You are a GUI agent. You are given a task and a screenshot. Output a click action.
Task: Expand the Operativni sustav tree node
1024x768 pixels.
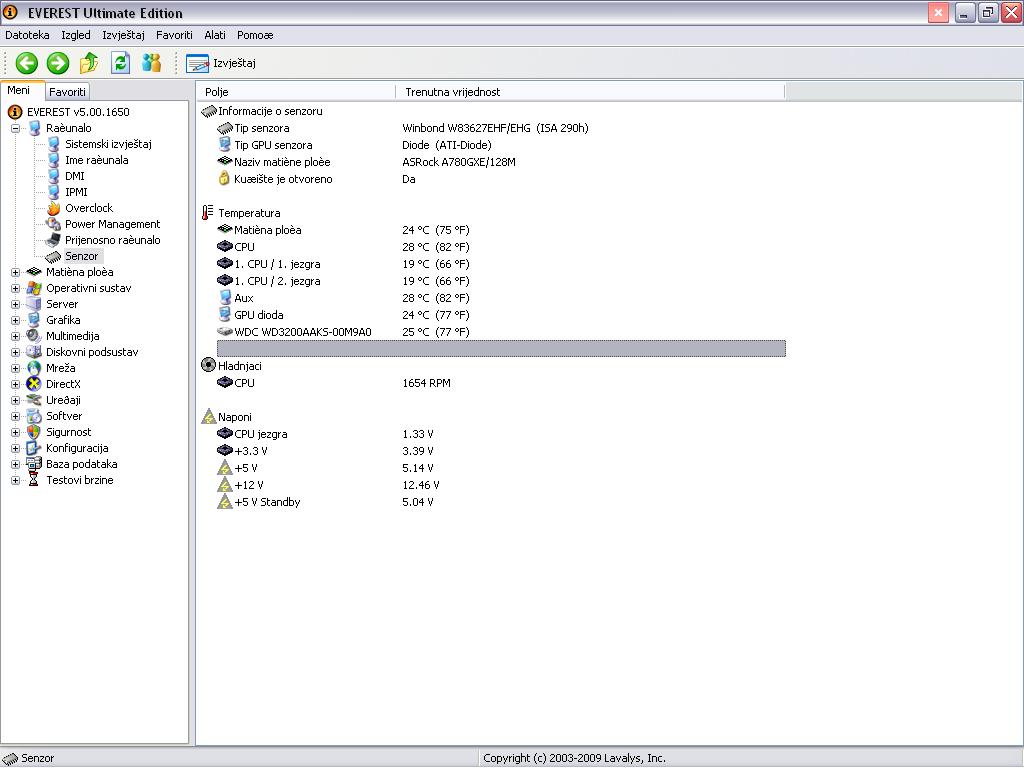click(x=16, y=288)
